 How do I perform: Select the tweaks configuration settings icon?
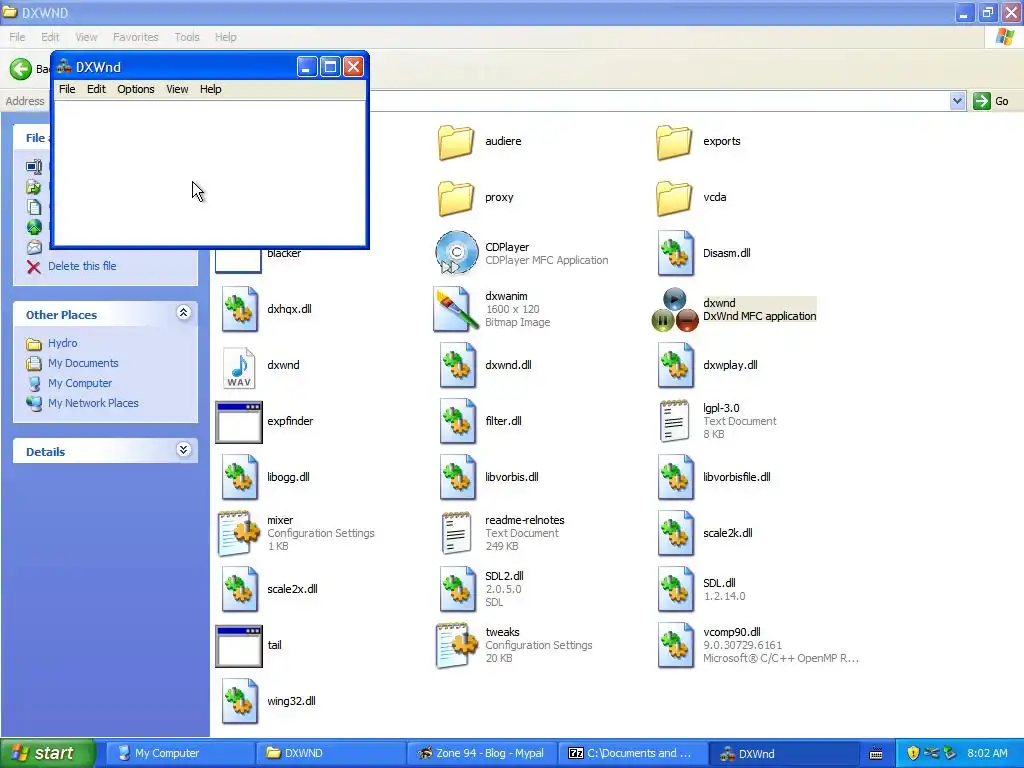pos(457,646)
